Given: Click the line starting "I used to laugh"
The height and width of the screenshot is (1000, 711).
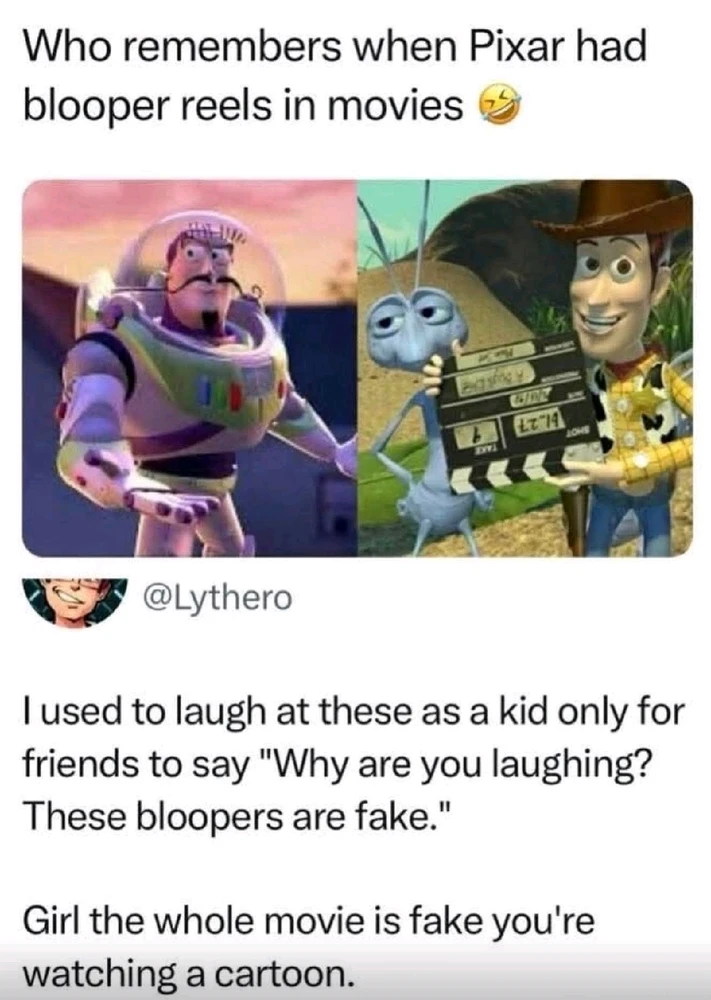Looking at the screenshot, I should [354, 712].
